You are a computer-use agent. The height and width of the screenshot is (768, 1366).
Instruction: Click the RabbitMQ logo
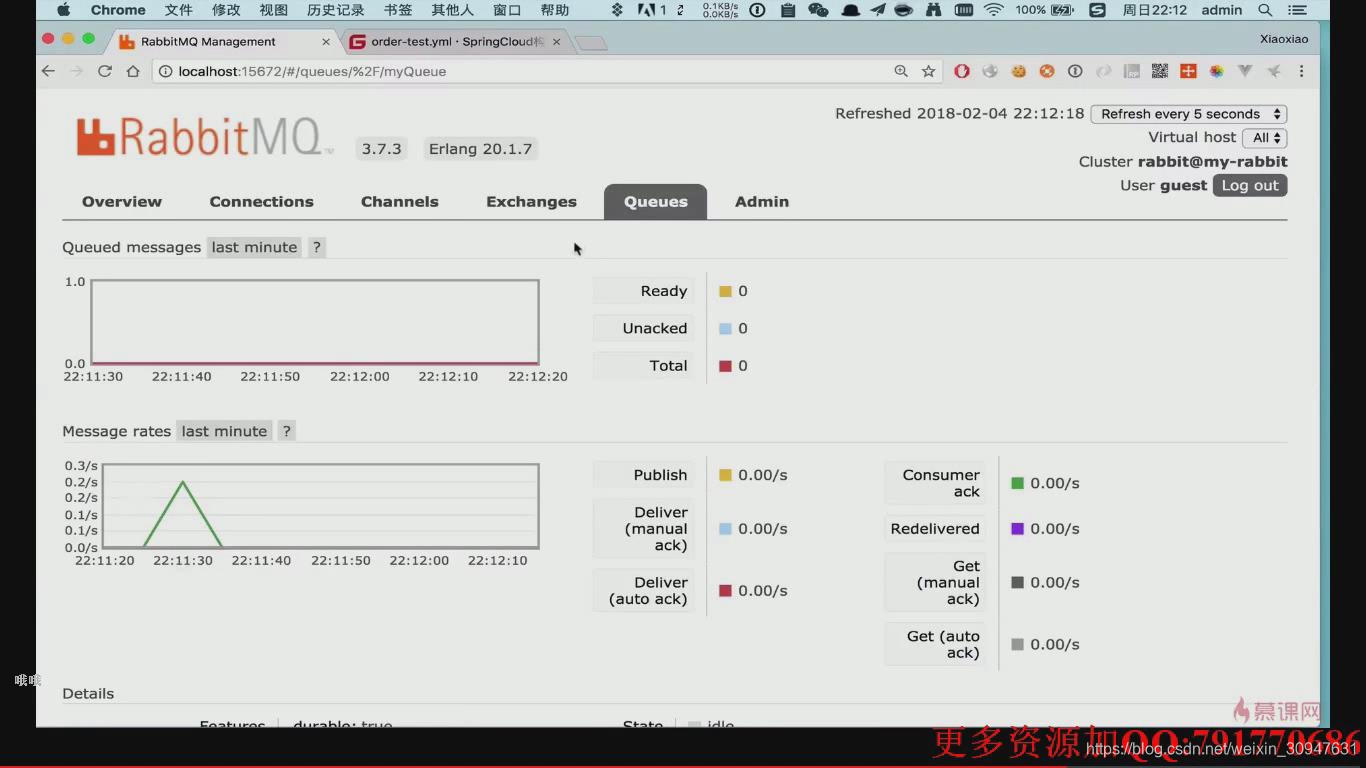coord(203,138)
